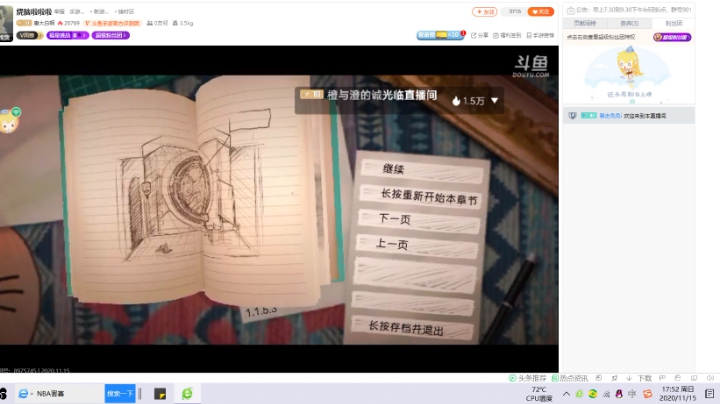This screenshot has height=404, width=720.
Task: Click 热点资讯 in browser status bar
Action: [569, 378]
